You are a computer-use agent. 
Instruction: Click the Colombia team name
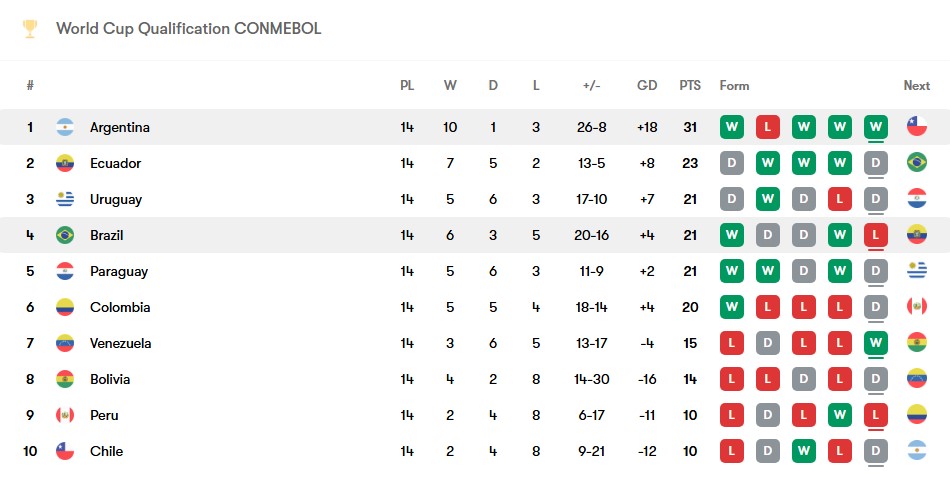click(120, 307)
